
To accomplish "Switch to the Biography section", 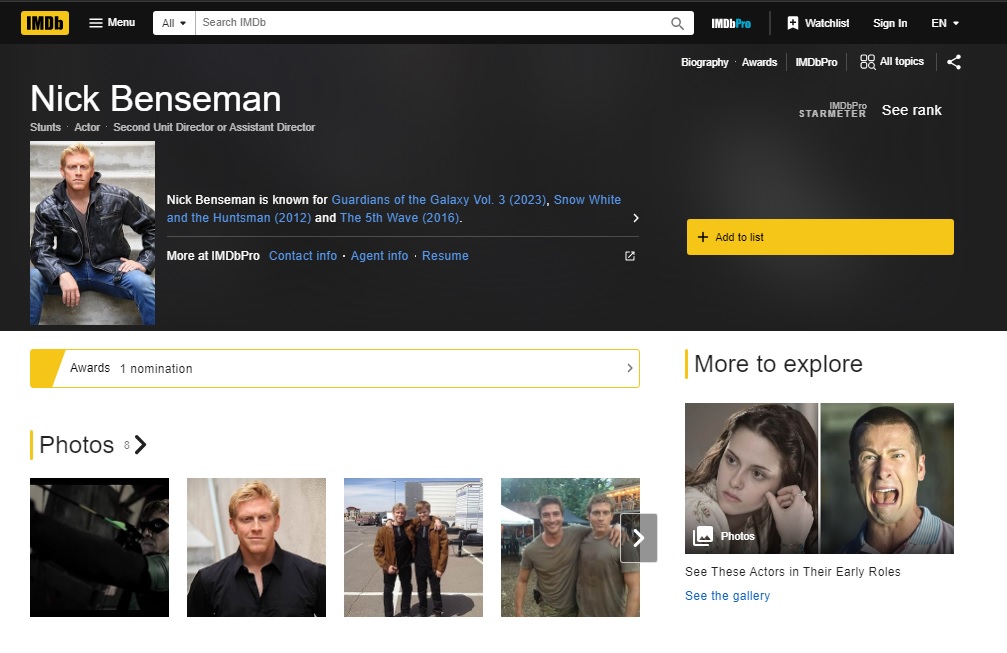I will click(704, 62).
